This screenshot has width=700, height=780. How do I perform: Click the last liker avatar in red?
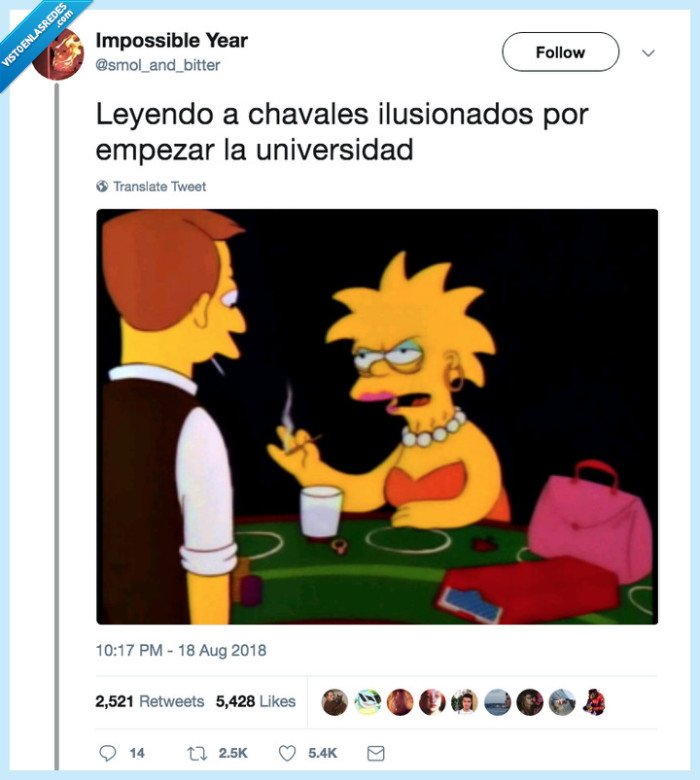click(x=594, y=702)
